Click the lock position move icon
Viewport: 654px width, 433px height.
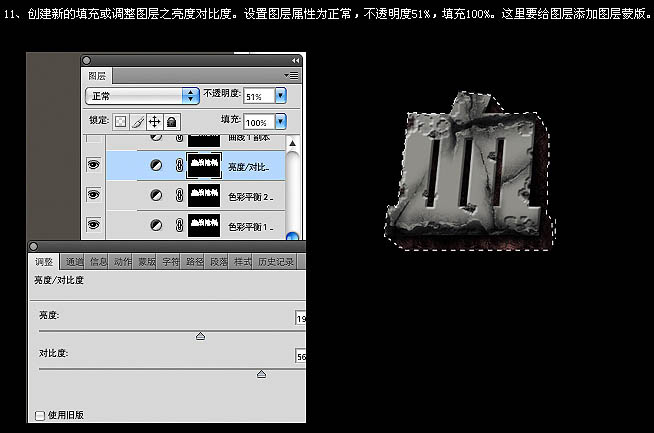pyautogui.click(x=155, y=121)
